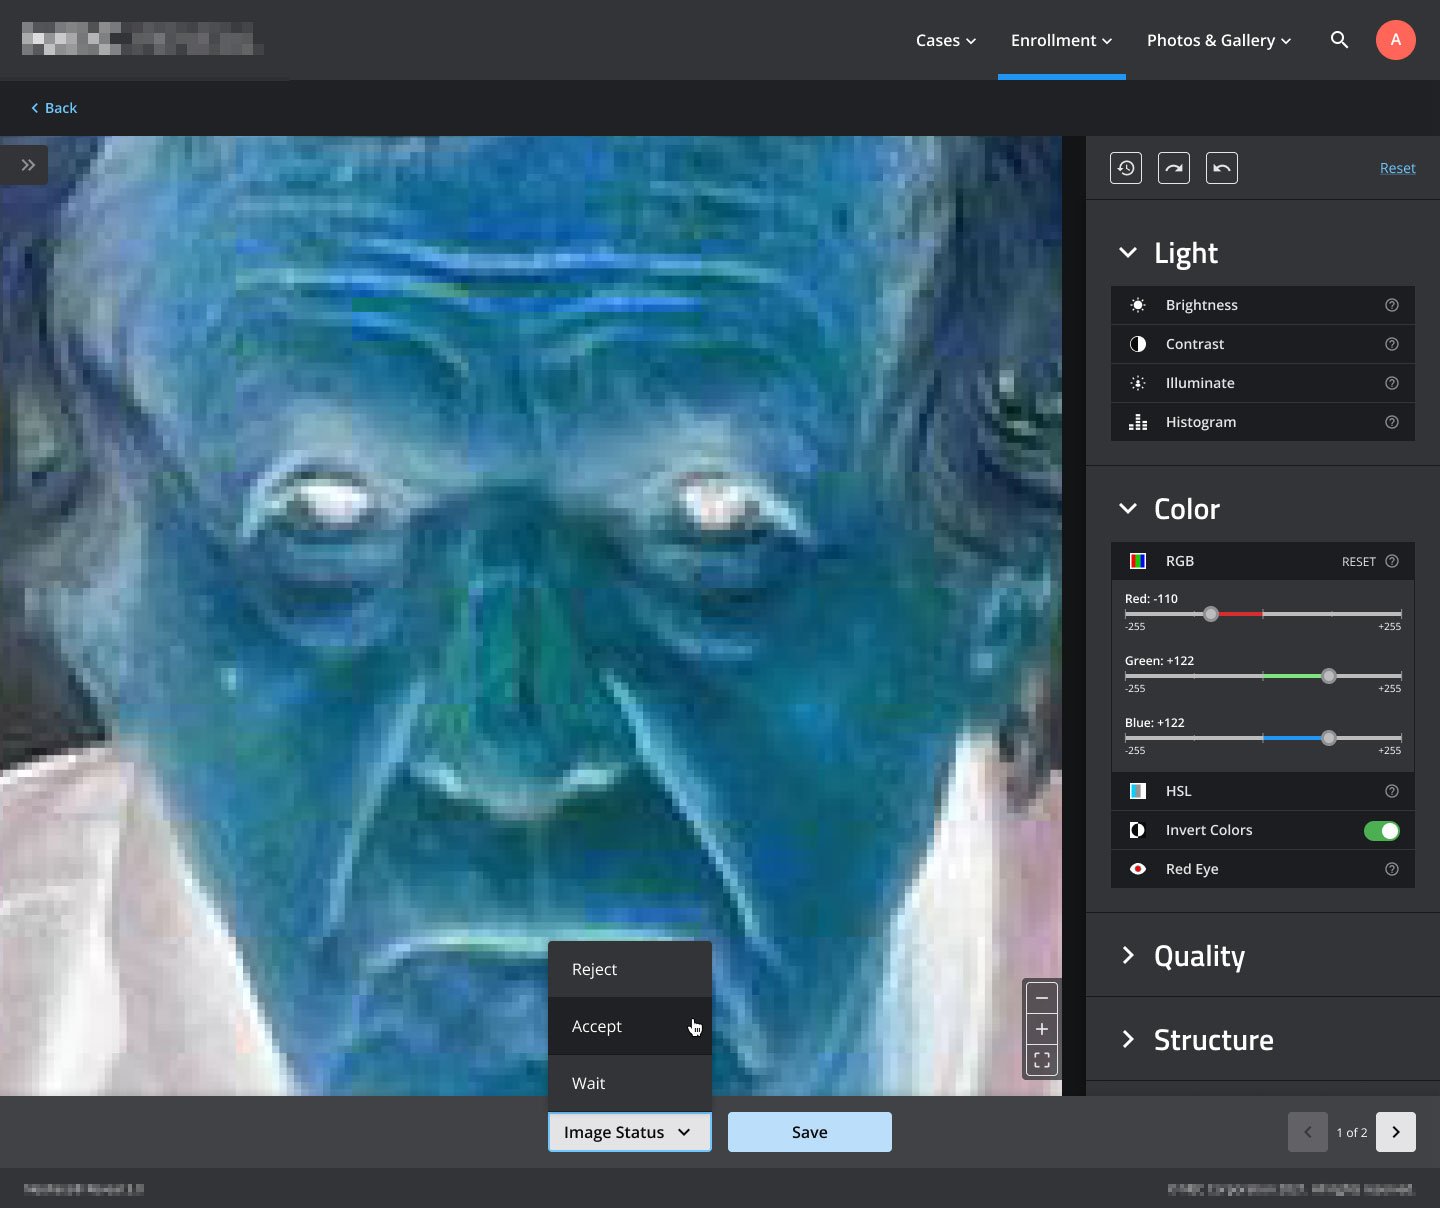
Task: Zoom in with the plus icon
Action: tap(1042, 1029)
